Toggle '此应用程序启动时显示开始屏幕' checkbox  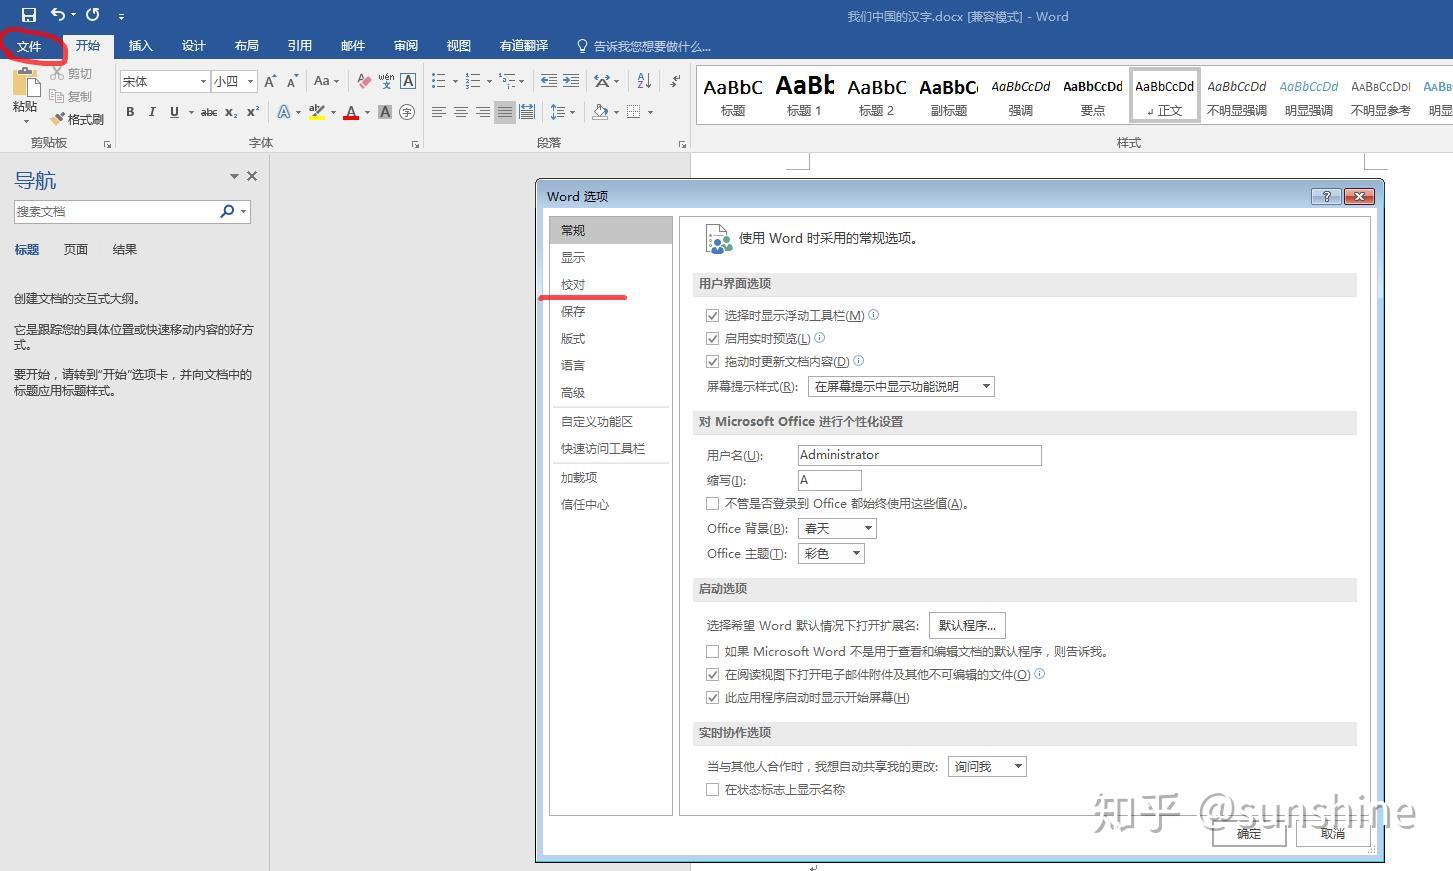click(x=713, y=698)
